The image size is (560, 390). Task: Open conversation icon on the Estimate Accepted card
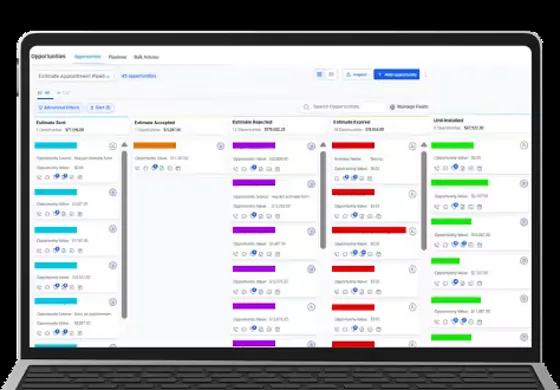(x=145, y=168)
